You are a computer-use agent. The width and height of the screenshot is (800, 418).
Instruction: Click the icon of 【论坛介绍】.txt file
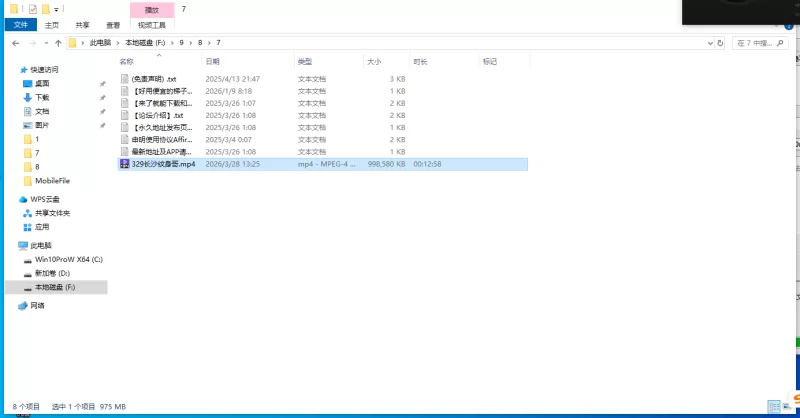point(124,115)
